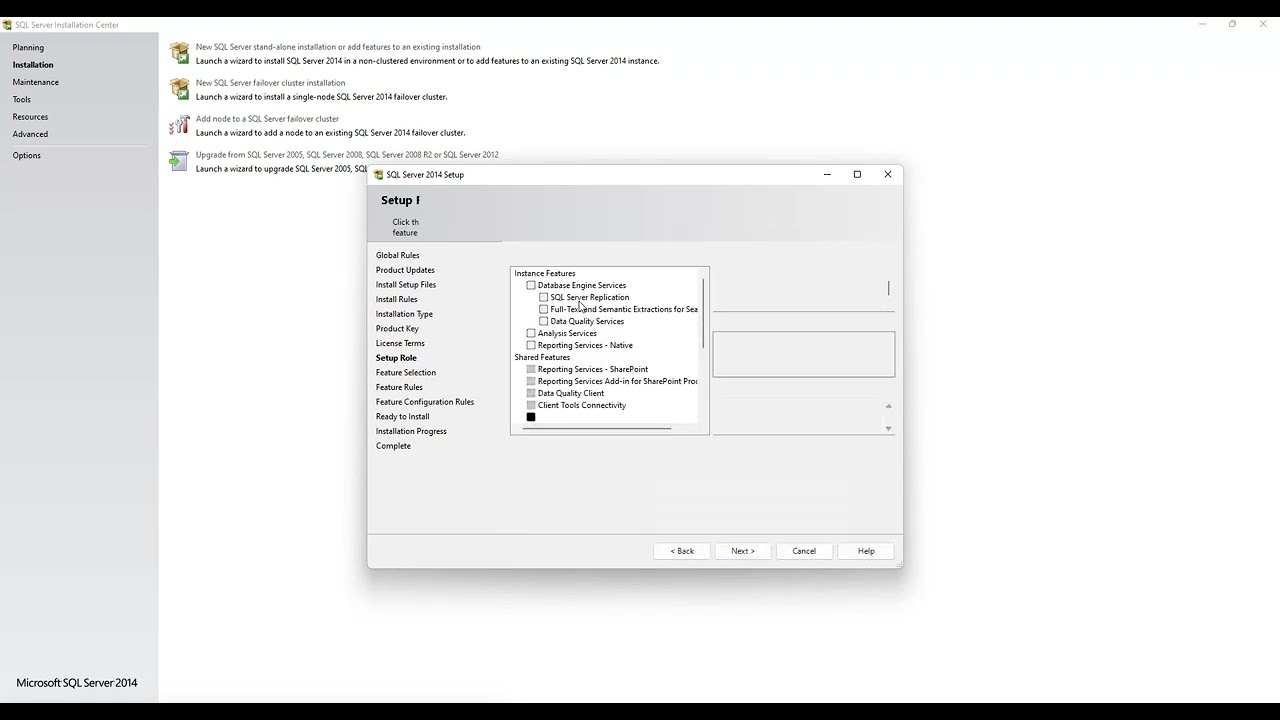Click the new stand-alone installation icon

[x=179, y=53]
